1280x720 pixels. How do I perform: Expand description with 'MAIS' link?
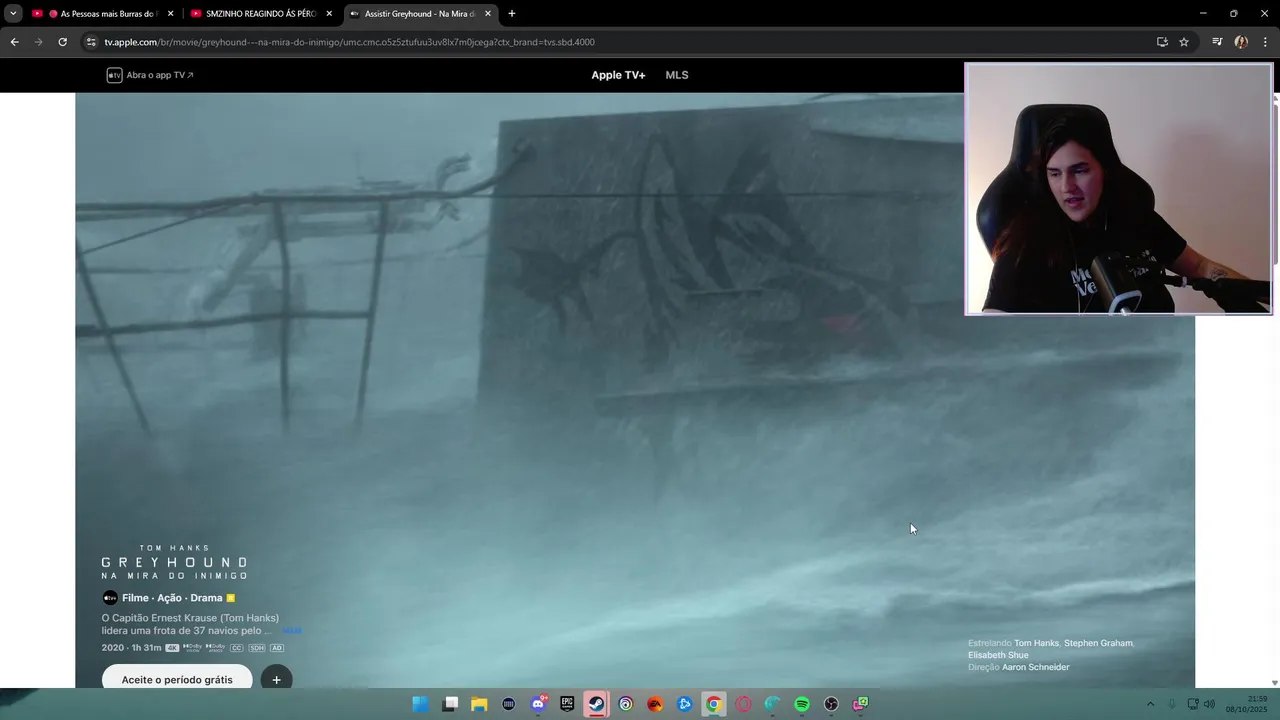[x=291, y=631]
